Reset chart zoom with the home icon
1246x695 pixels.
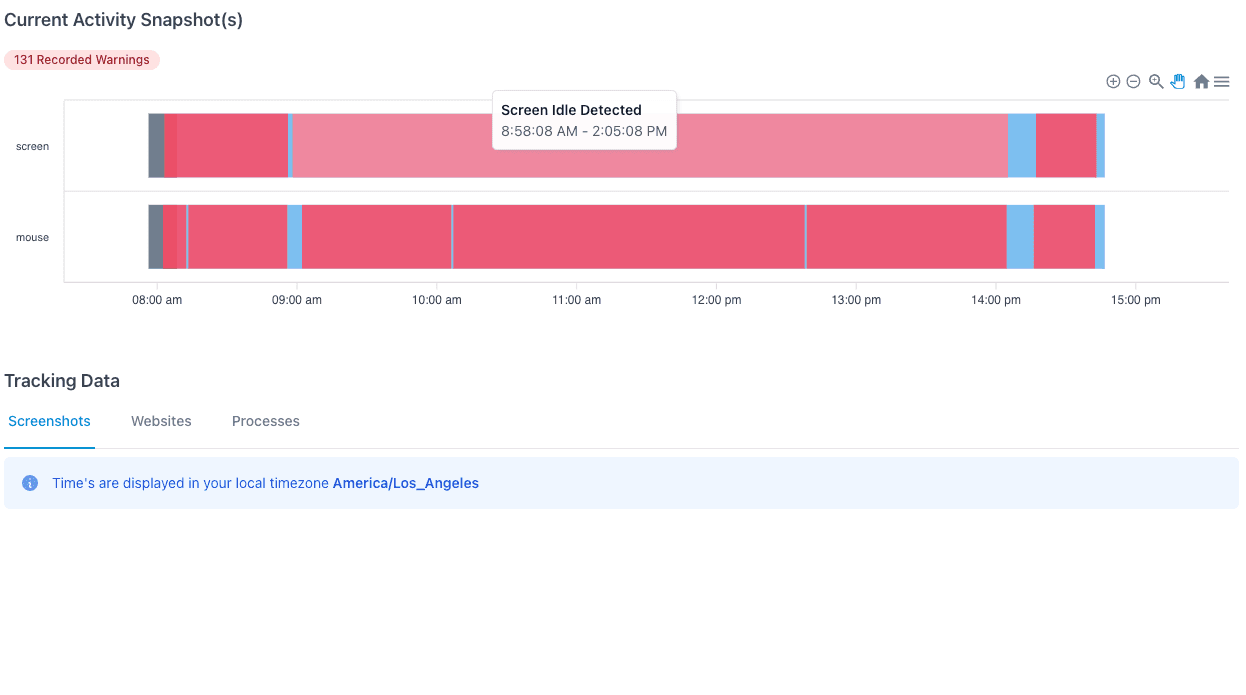1201,82
